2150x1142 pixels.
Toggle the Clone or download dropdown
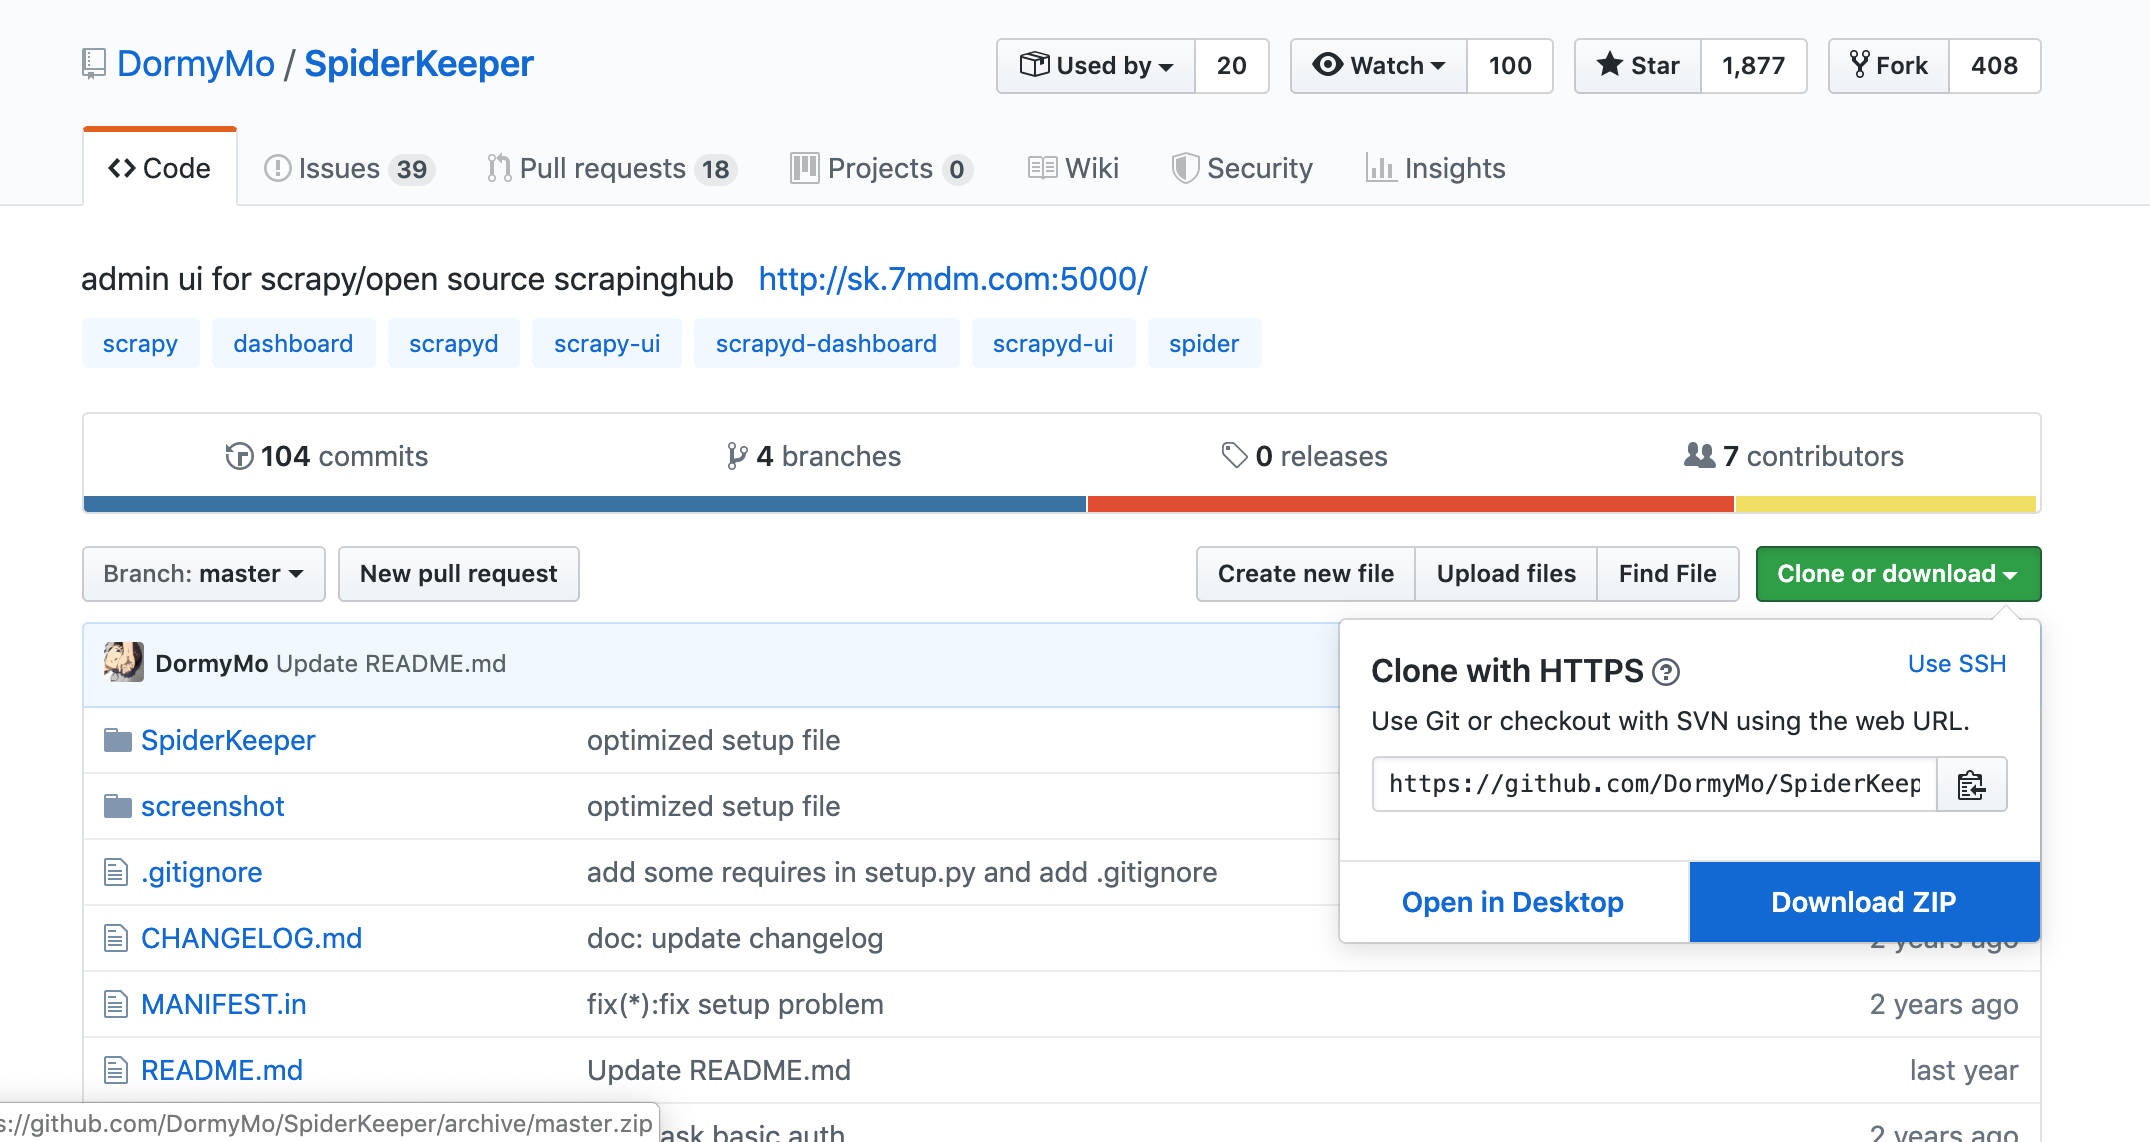1898,574
